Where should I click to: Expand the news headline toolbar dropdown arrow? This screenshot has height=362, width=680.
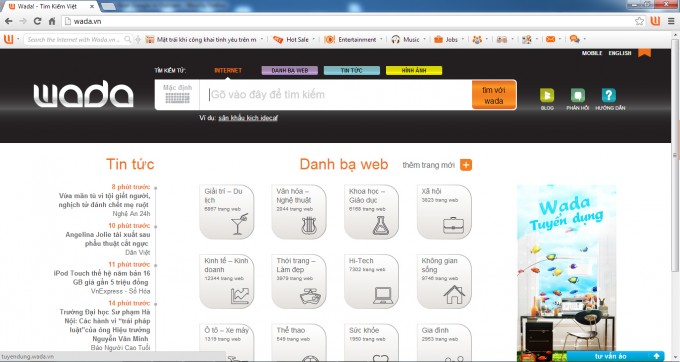(x=262, y=39)
